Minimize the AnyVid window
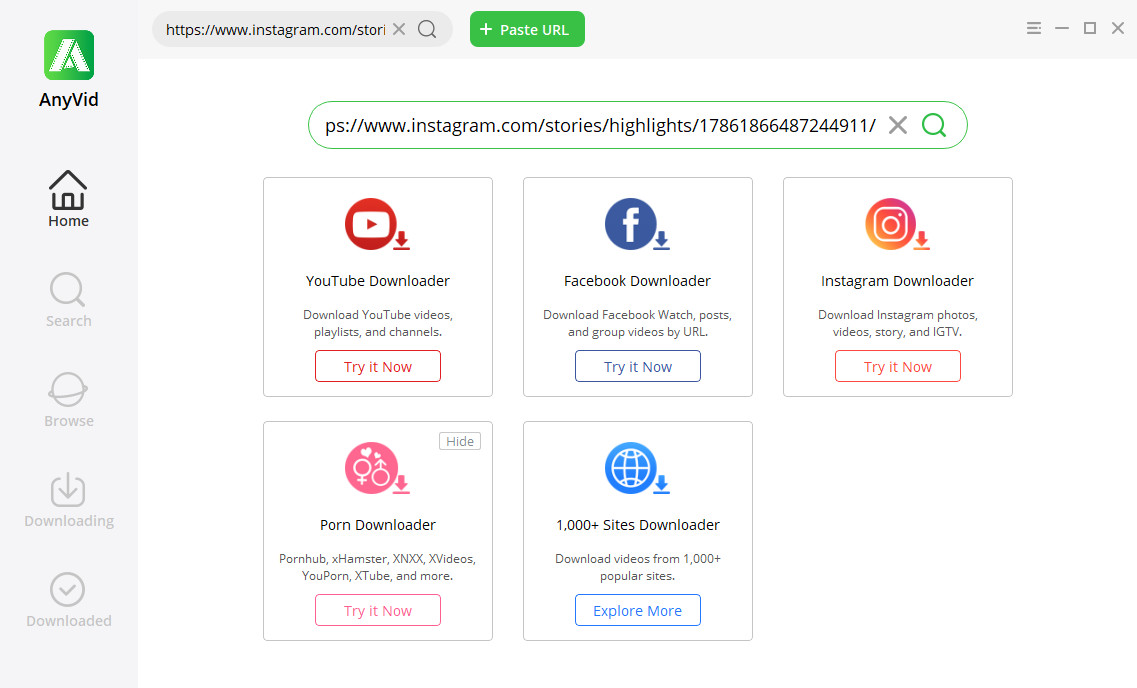Screen dimensions: 1137x688 point(1062,28)
